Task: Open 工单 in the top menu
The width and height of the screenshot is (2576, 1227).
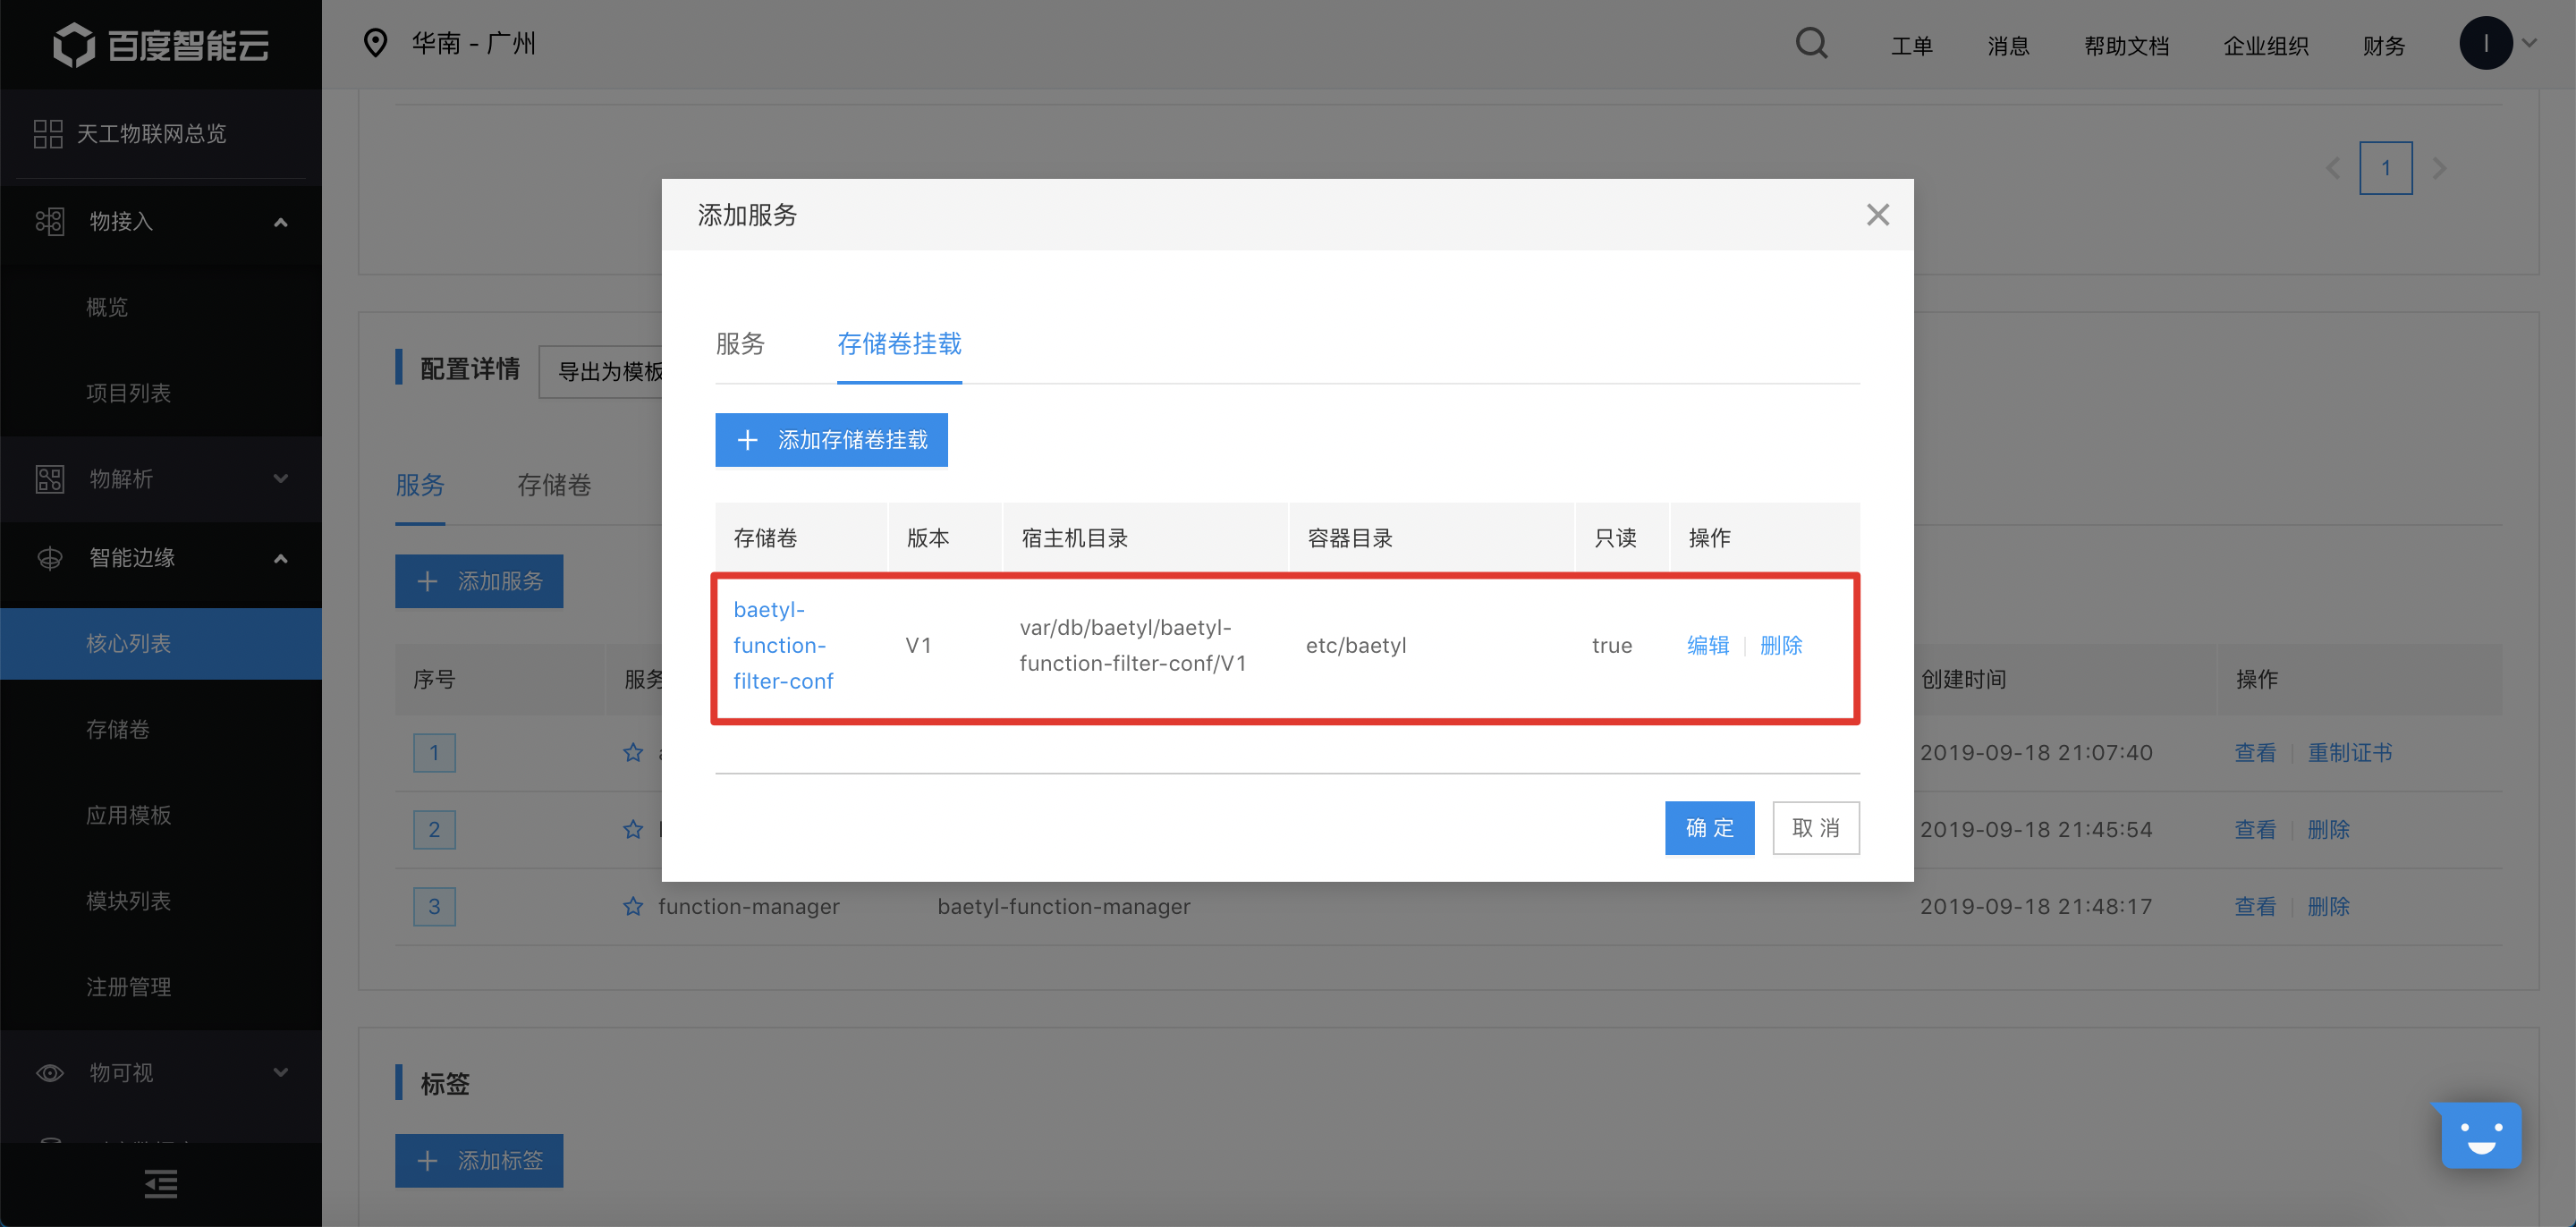Action: pyautogui.click(x=1912, y=46)
